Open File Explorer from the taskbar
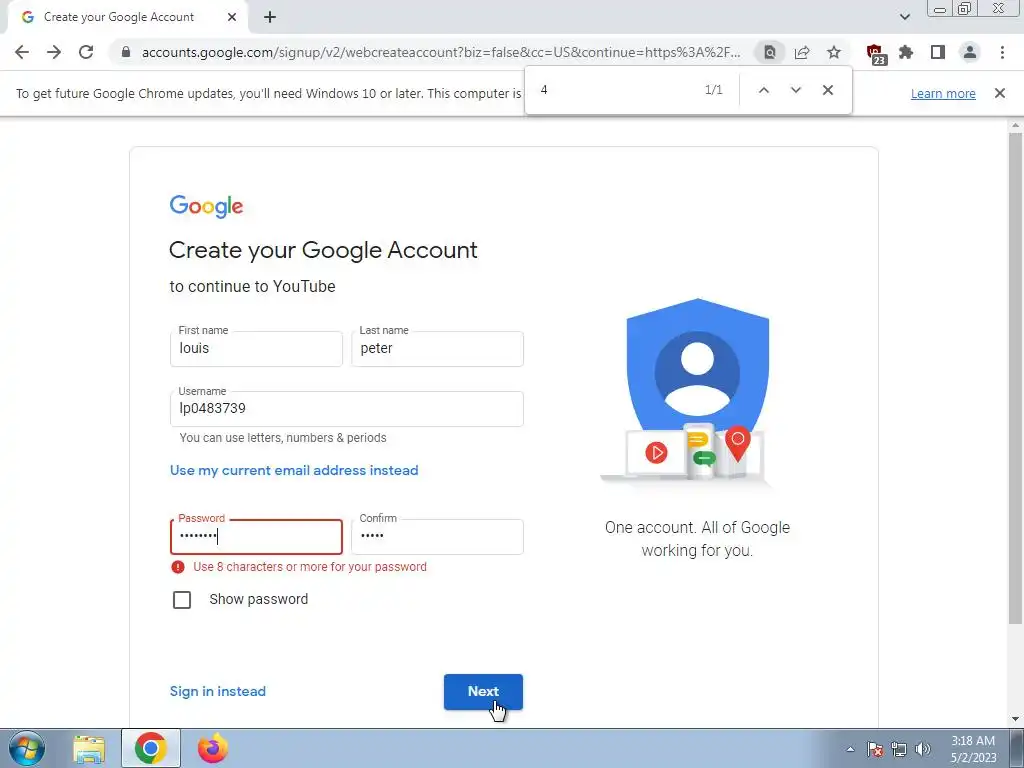1024x768 pixels. click(x=89, y=748)
